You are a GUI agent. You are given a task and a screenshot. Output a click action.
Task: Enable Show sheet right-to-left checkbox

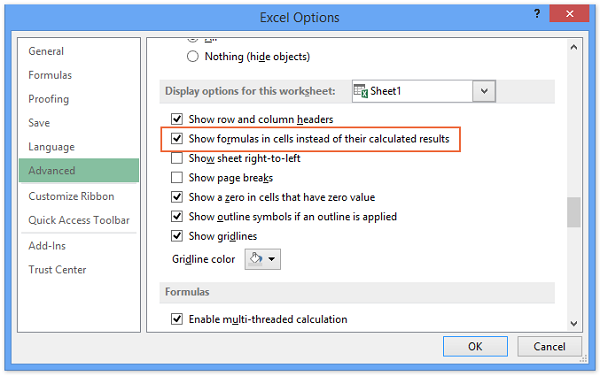[177, 158]
